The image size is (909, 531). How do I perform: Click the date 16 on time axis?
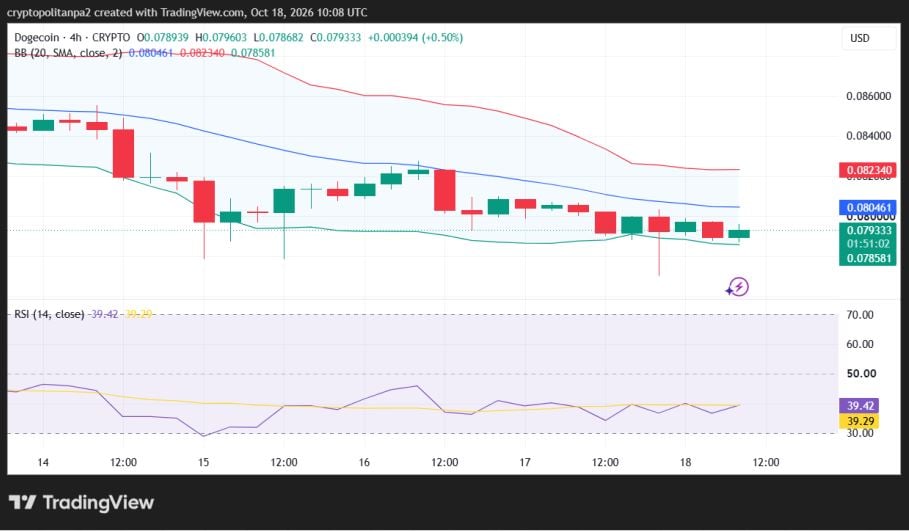[x=364, y=462]
